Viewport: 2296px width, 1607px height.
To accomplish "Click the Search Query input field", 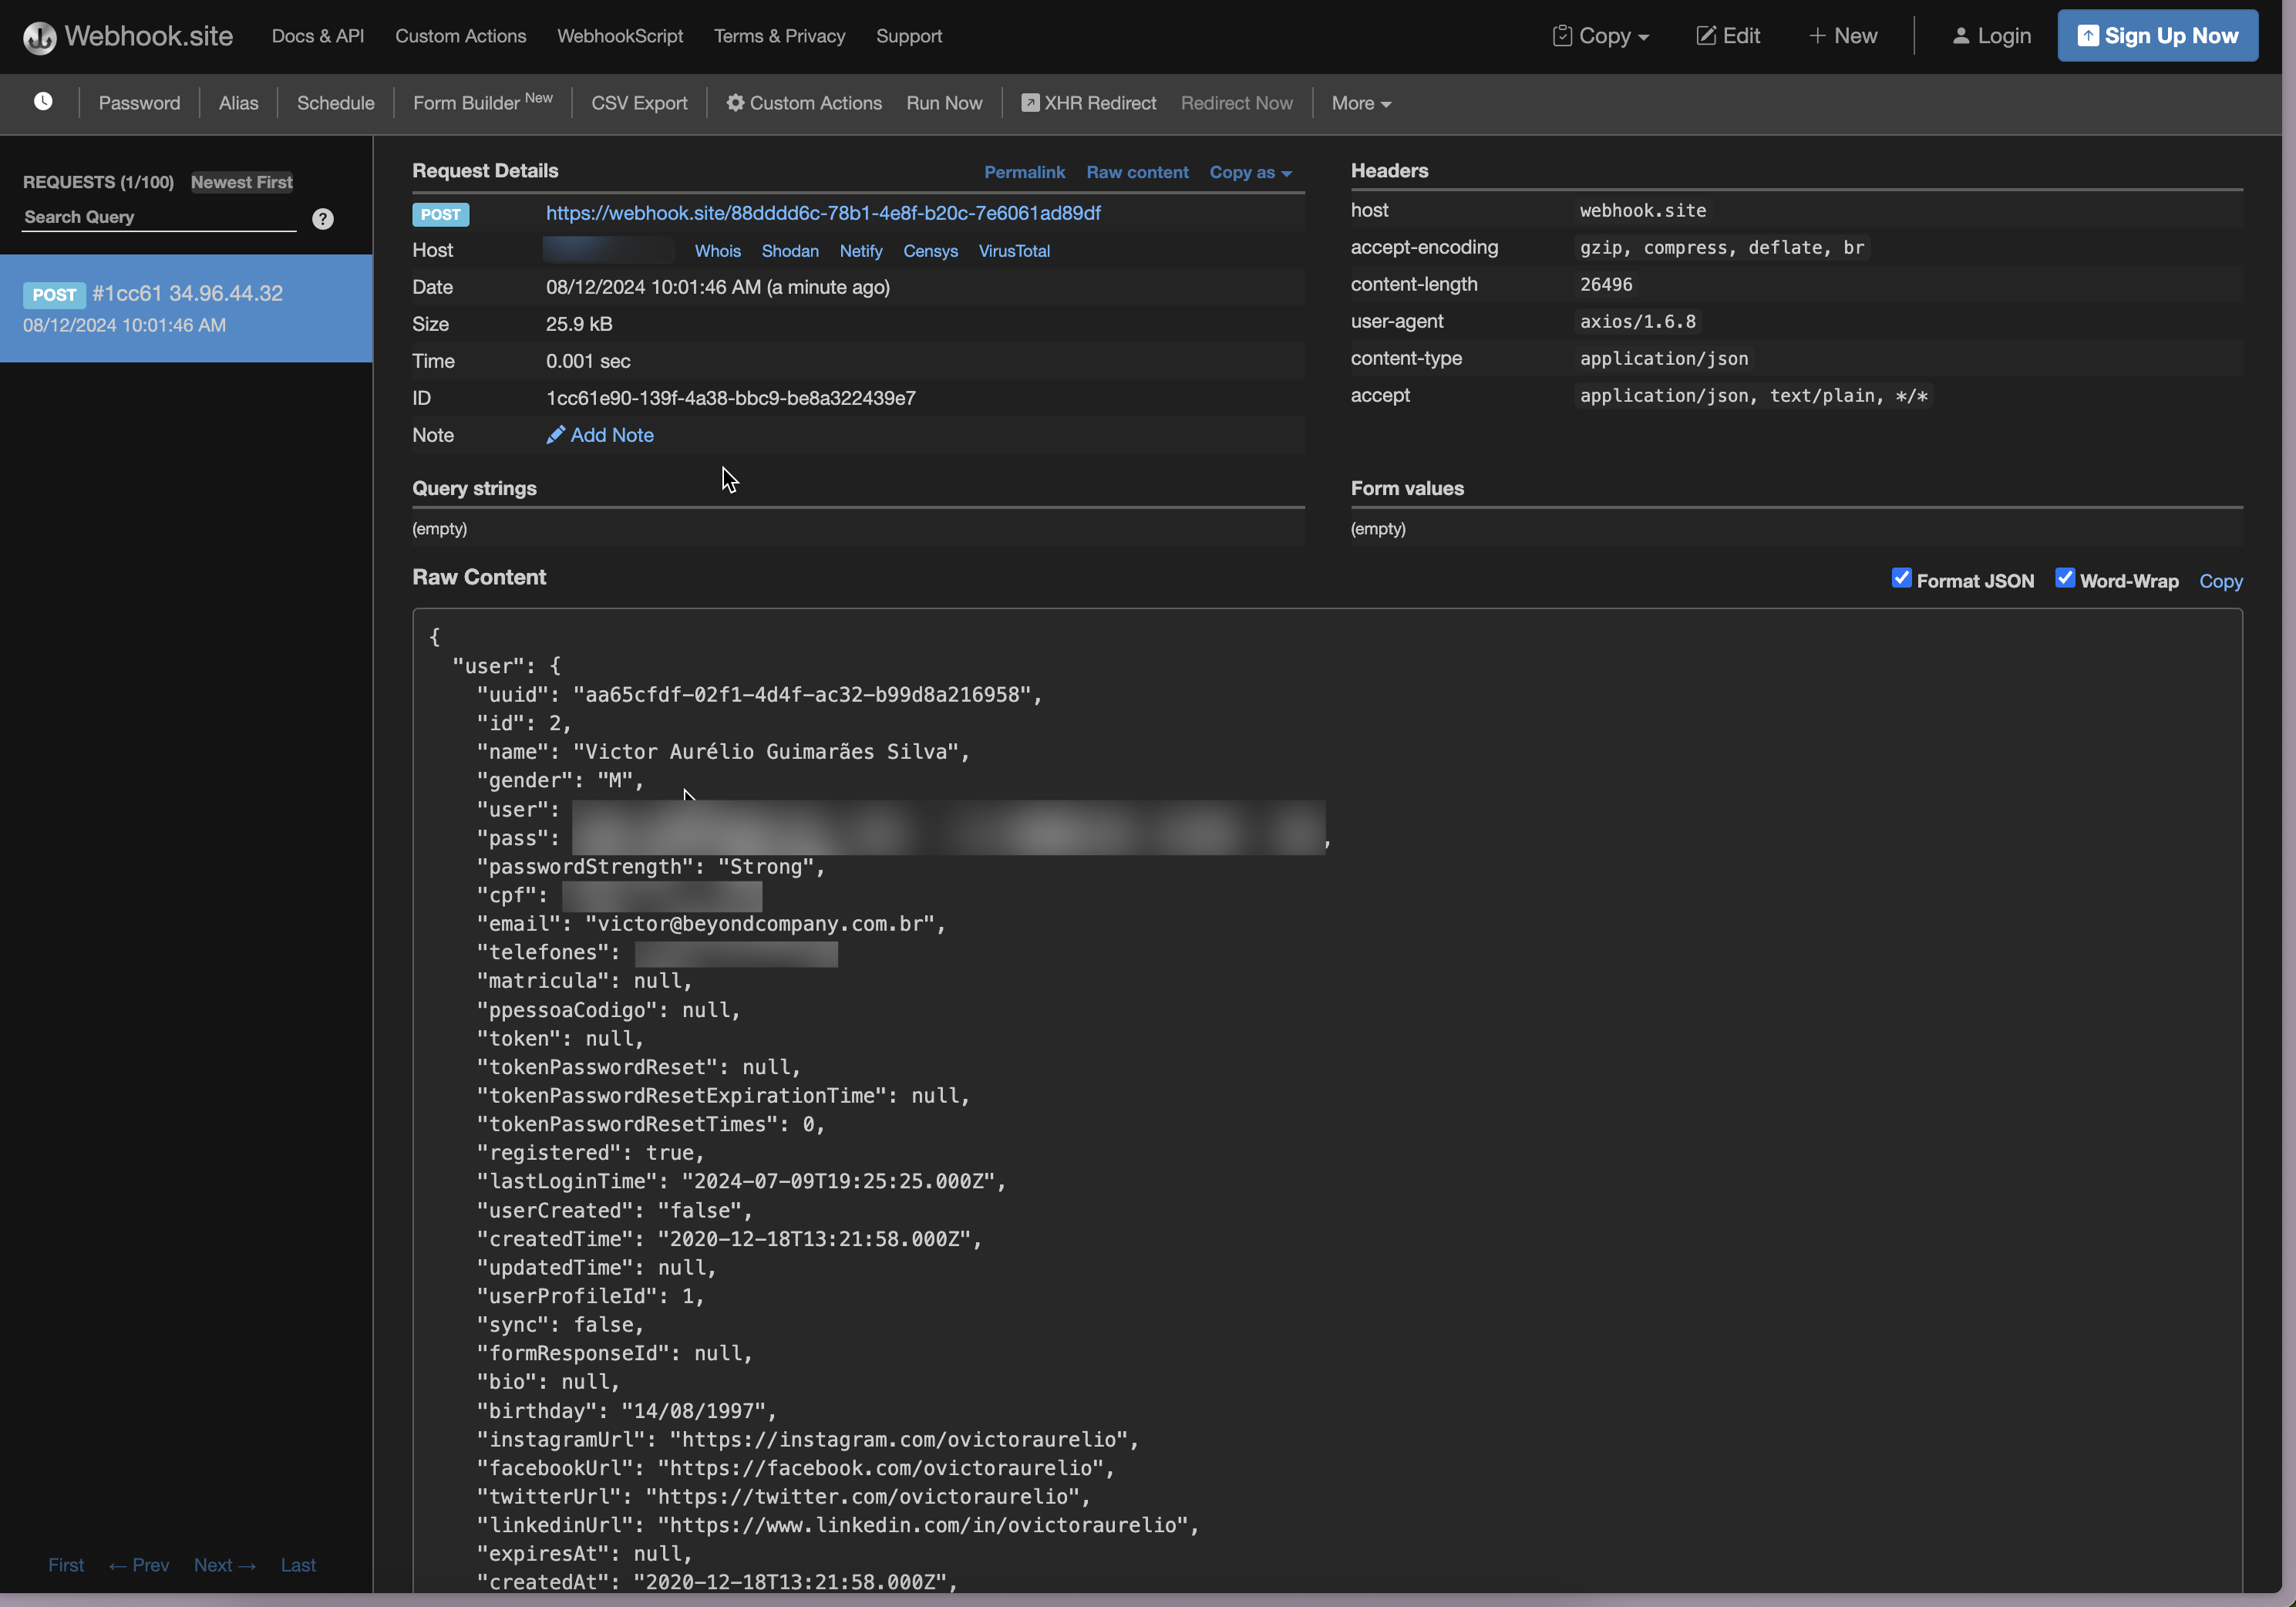I will click(x=160, y=217).
